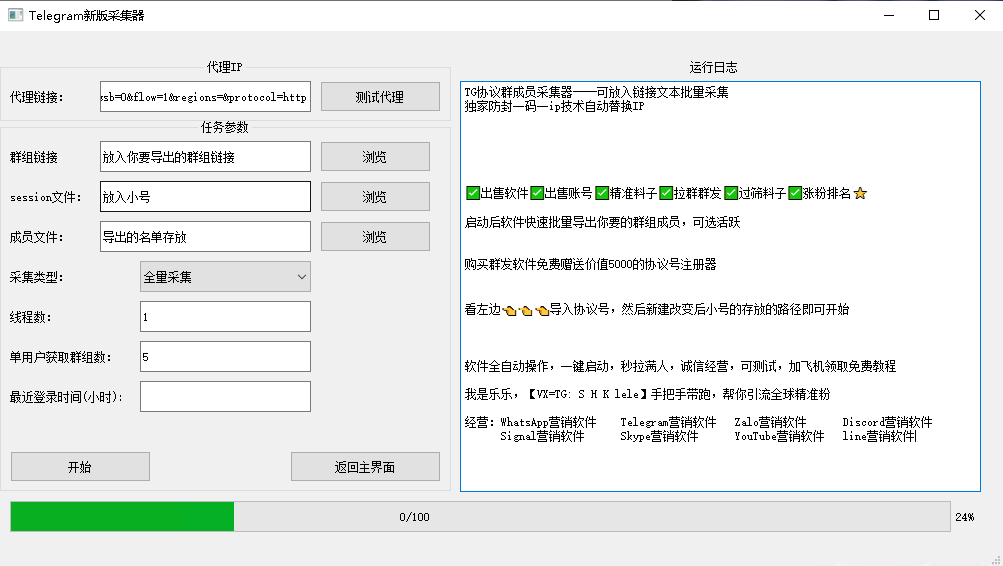Click the green check emoji before 涨粉排名
The height and width of the screenshot is (566, 1003).
795,193
